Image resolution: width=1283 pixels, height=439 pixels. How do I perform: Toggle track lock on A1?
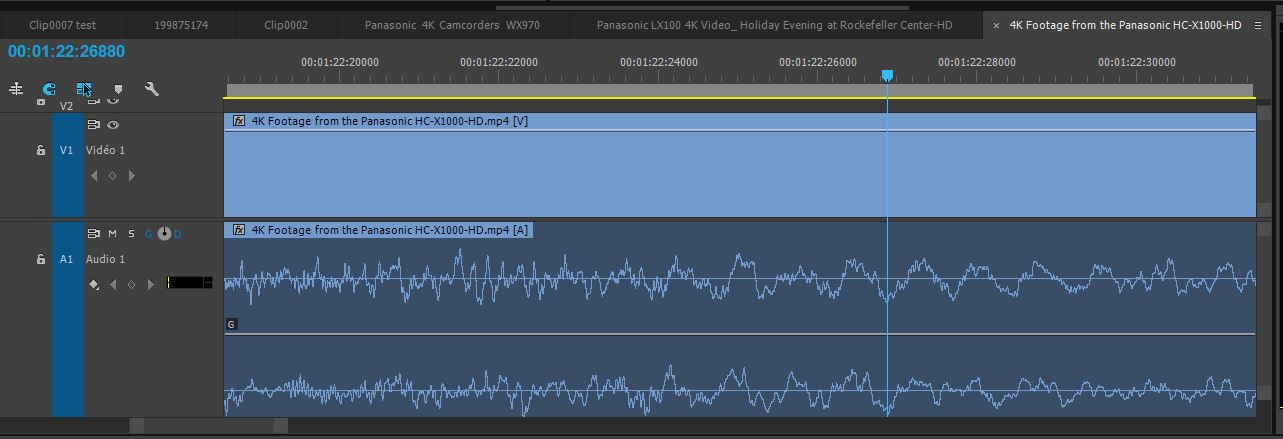41,259
